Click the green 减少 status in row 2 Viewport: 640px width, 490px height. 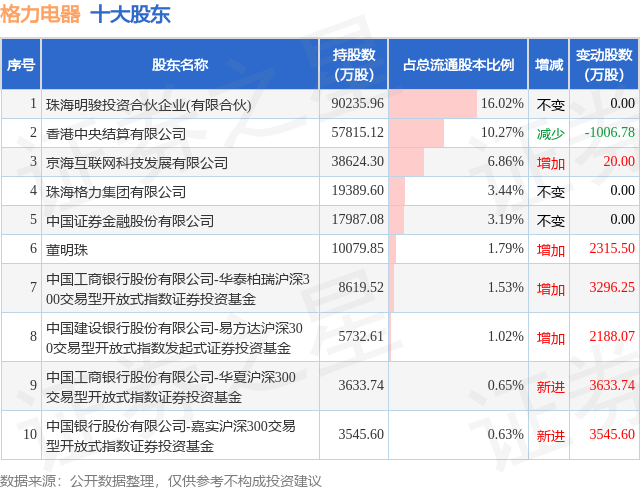(x=551, y=134)
